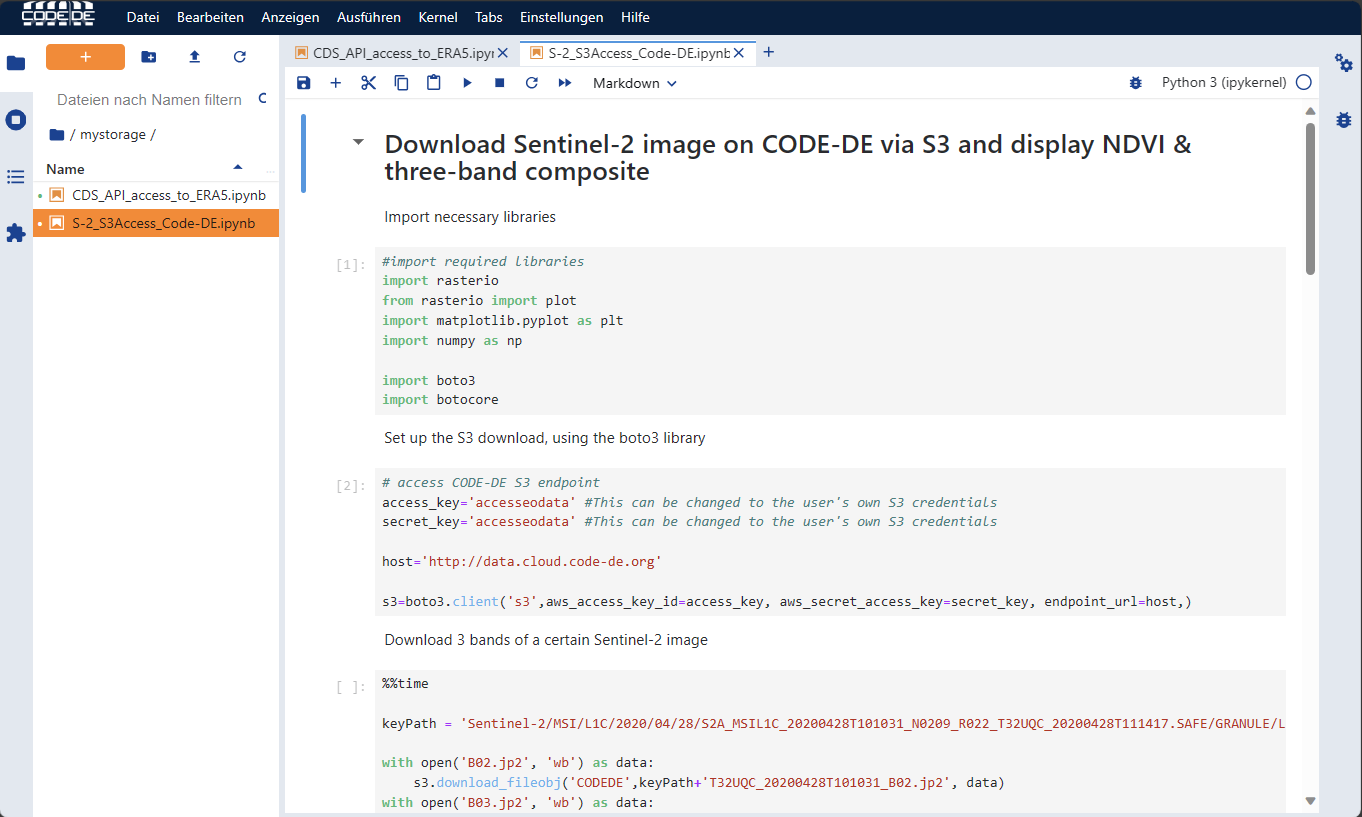Sort files by clicking Name column header

(66, 169)
